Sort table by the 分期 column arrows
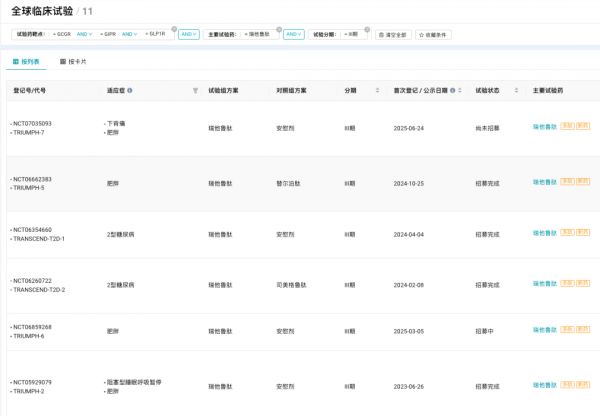 (377, 90)
